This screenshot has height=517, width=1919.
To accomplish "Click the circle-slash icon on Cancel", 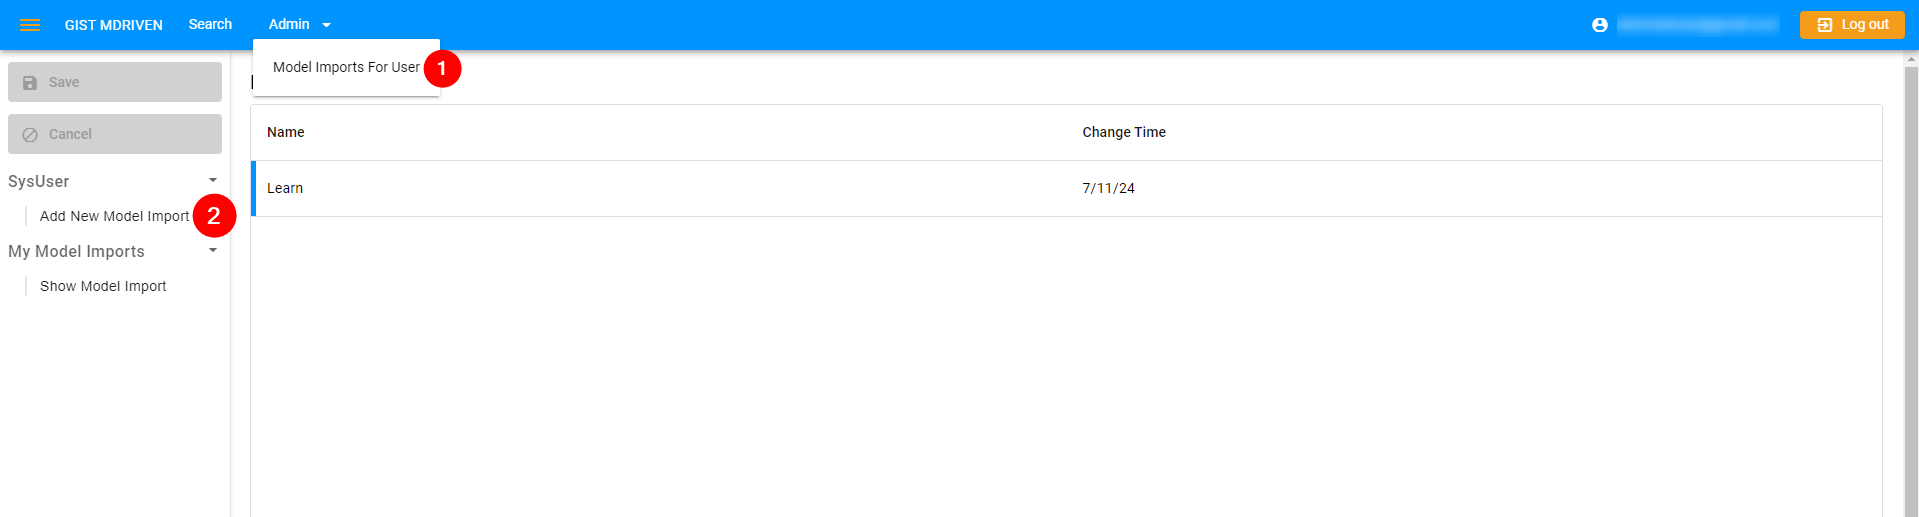I will (x=30, y=134).
